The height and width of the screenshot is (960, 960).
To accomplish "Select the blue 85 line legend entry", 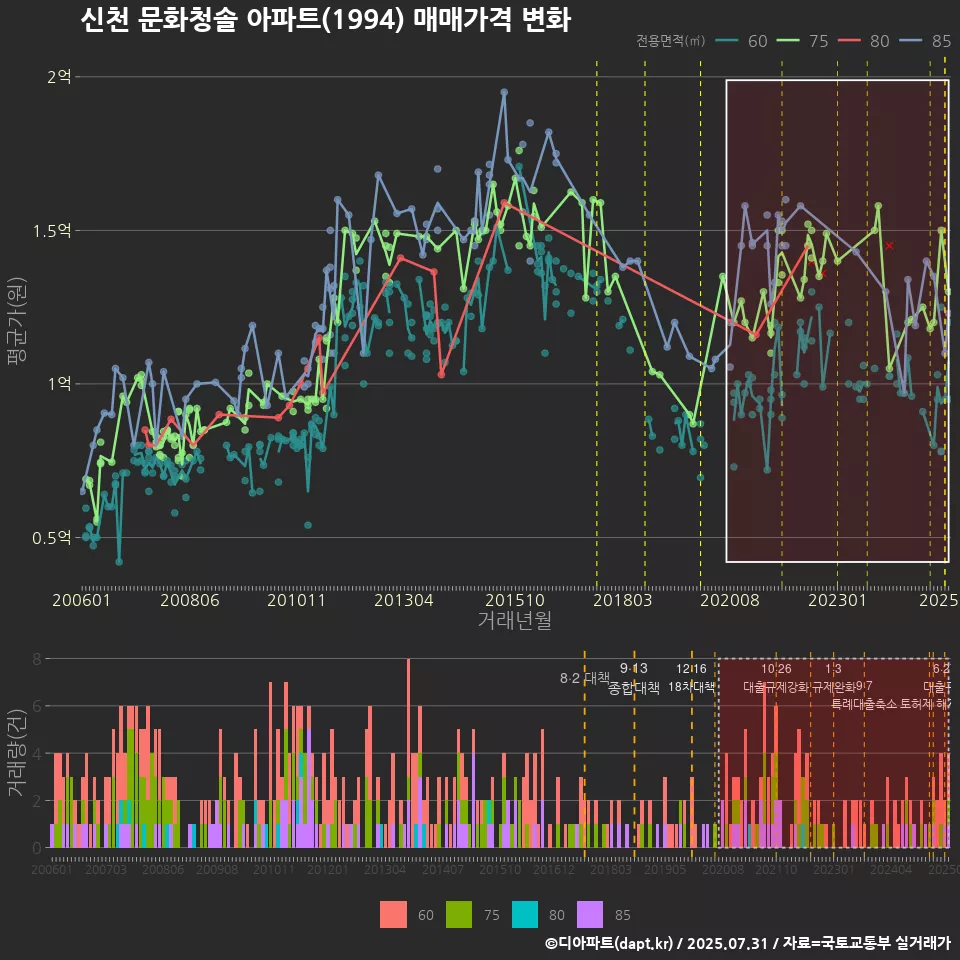I will click(x=925, y=41).
